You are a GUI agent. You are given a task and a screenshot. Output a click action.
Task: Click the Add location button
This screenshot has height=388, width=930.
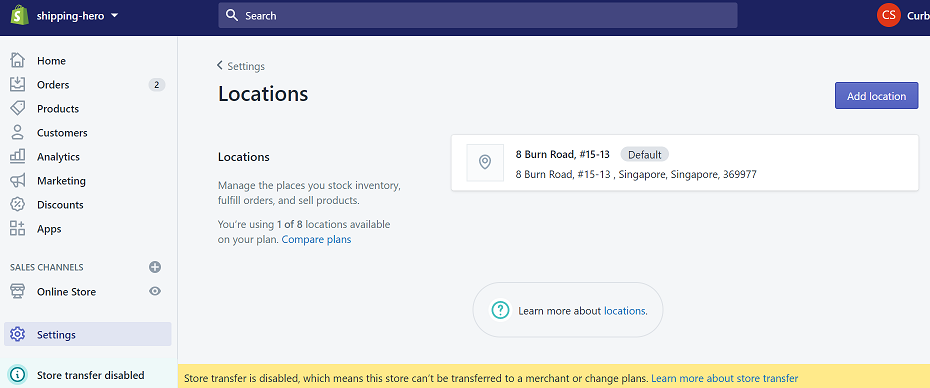(x=876, y=96)
